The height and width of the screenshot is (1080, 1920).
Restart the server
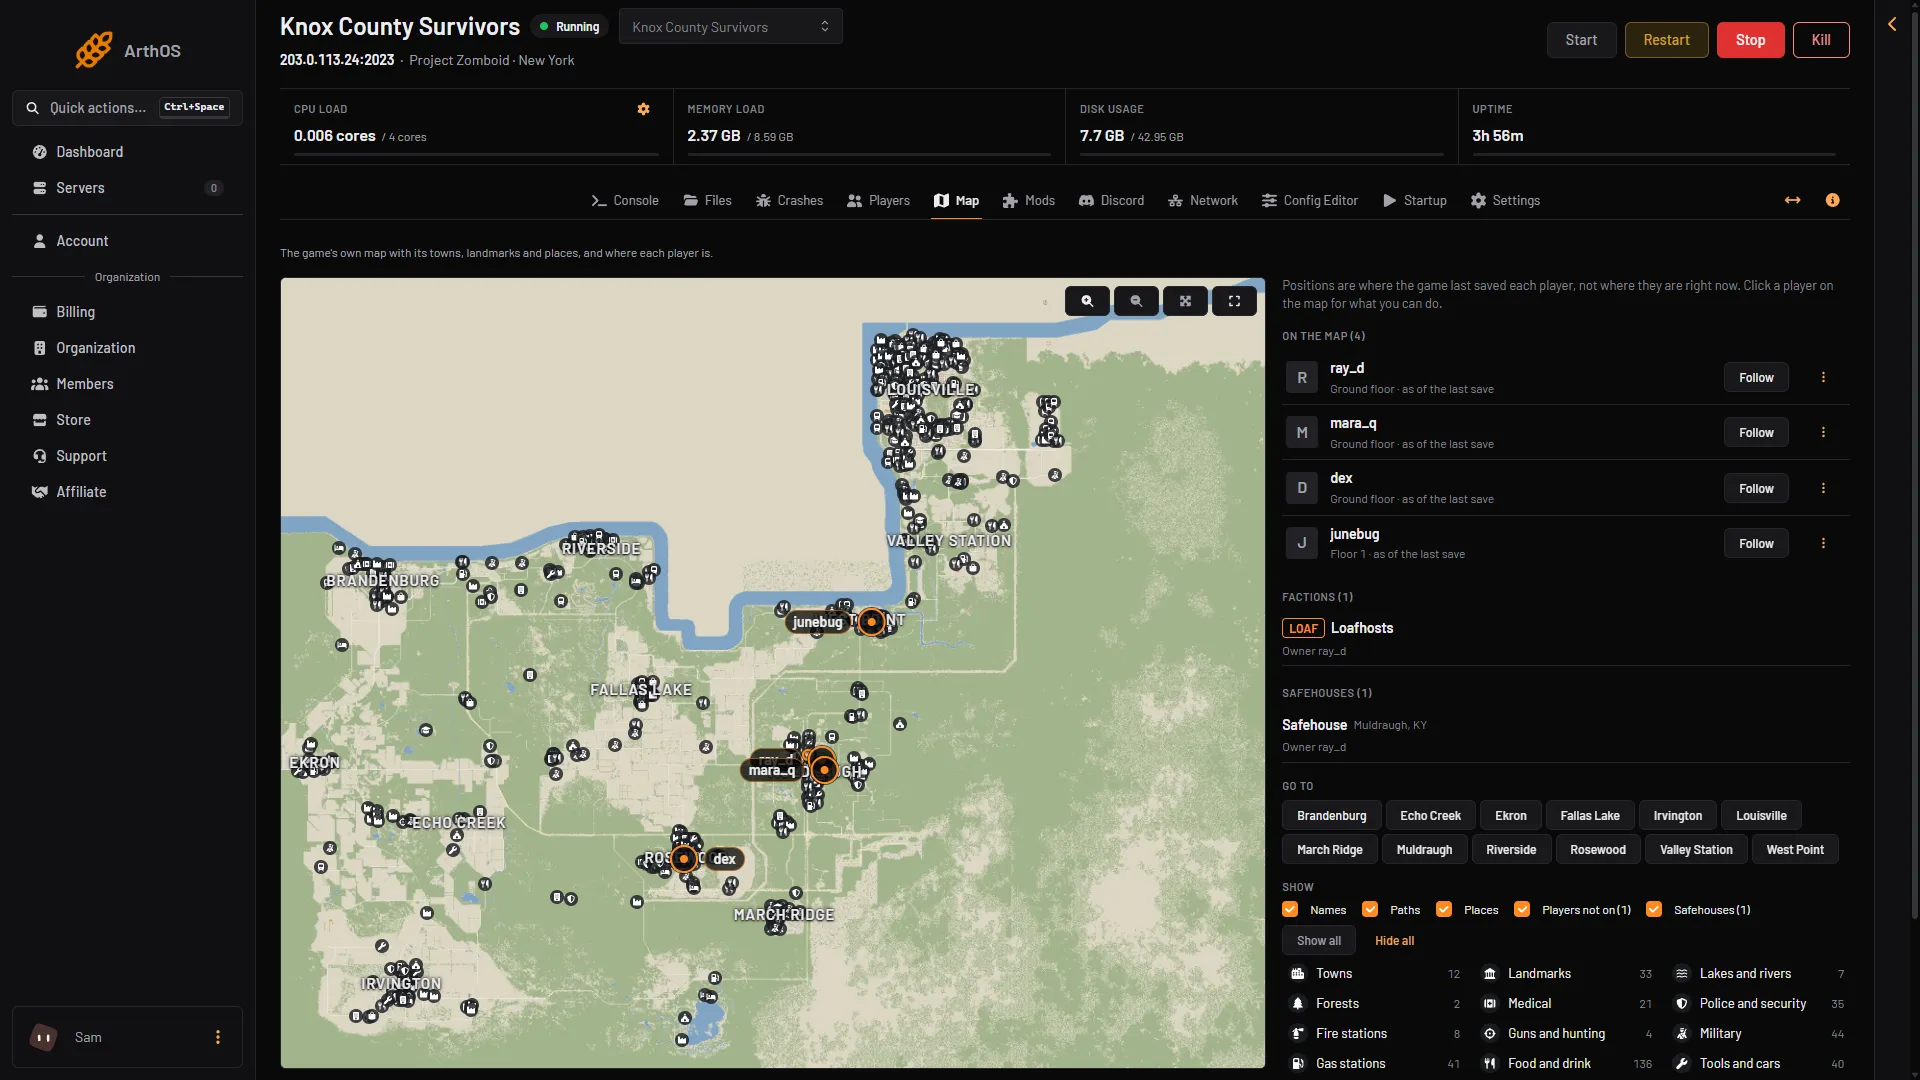click(x=1666, y=40)
